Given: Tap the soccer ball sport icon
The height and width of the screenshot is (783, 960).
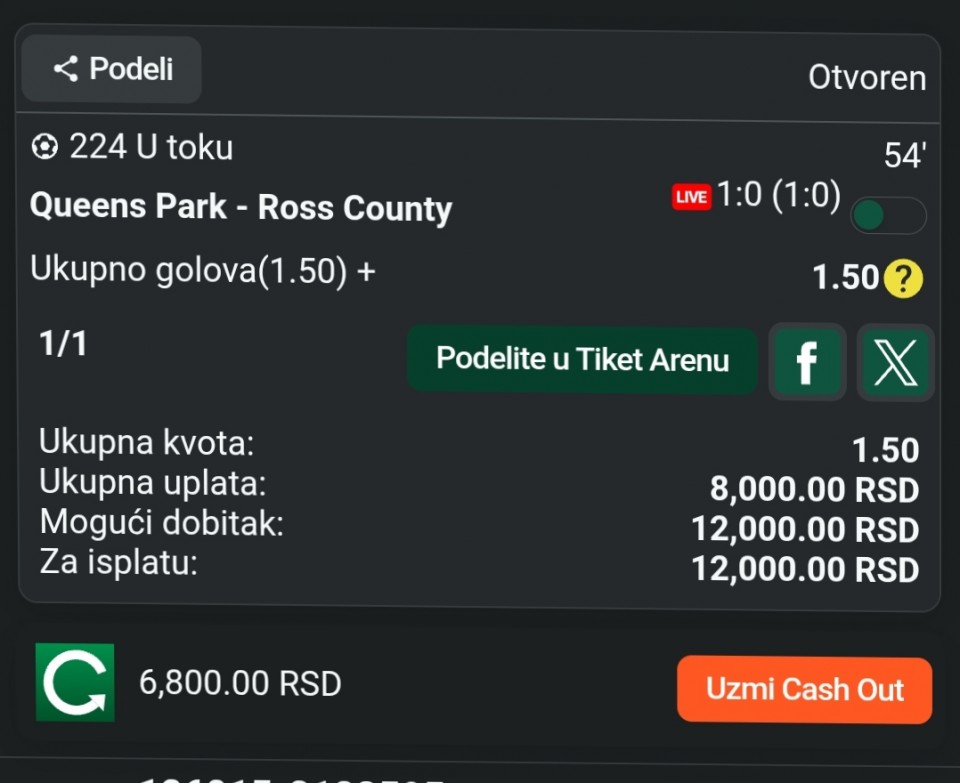Looking at the screenshot, I should (45, 148).
